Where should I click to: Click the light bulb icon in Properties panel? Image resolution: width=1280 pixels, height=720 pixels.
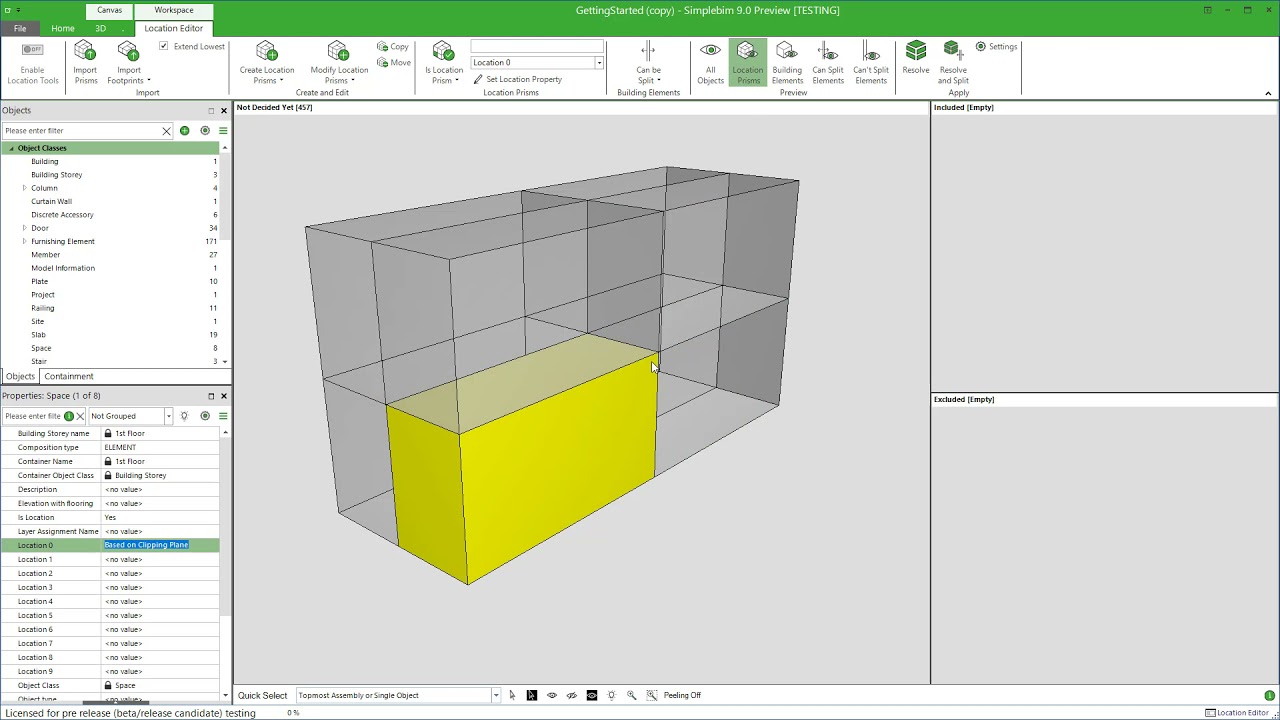185,416
